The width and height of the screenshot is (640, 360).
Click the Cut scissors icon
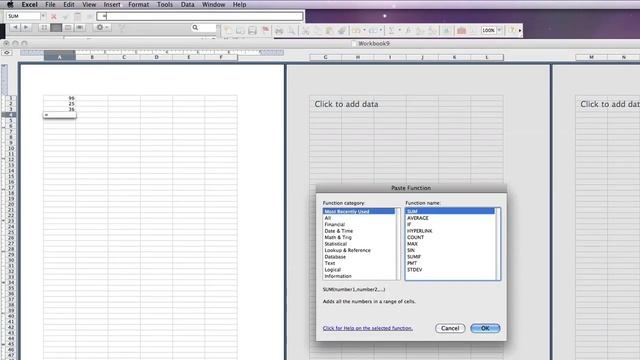click(305, 30)
